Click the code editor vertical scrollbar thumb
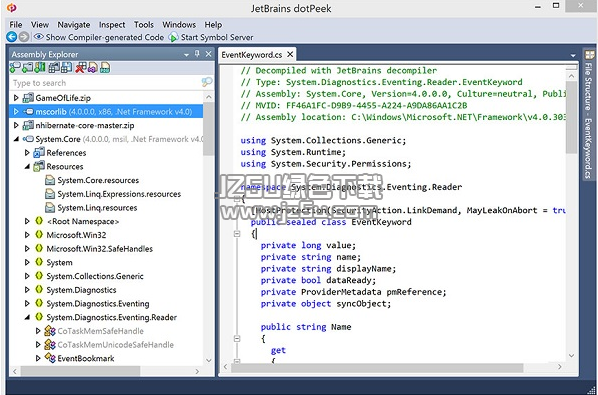This screenshot has height=395, width=598. pos(571,117)
